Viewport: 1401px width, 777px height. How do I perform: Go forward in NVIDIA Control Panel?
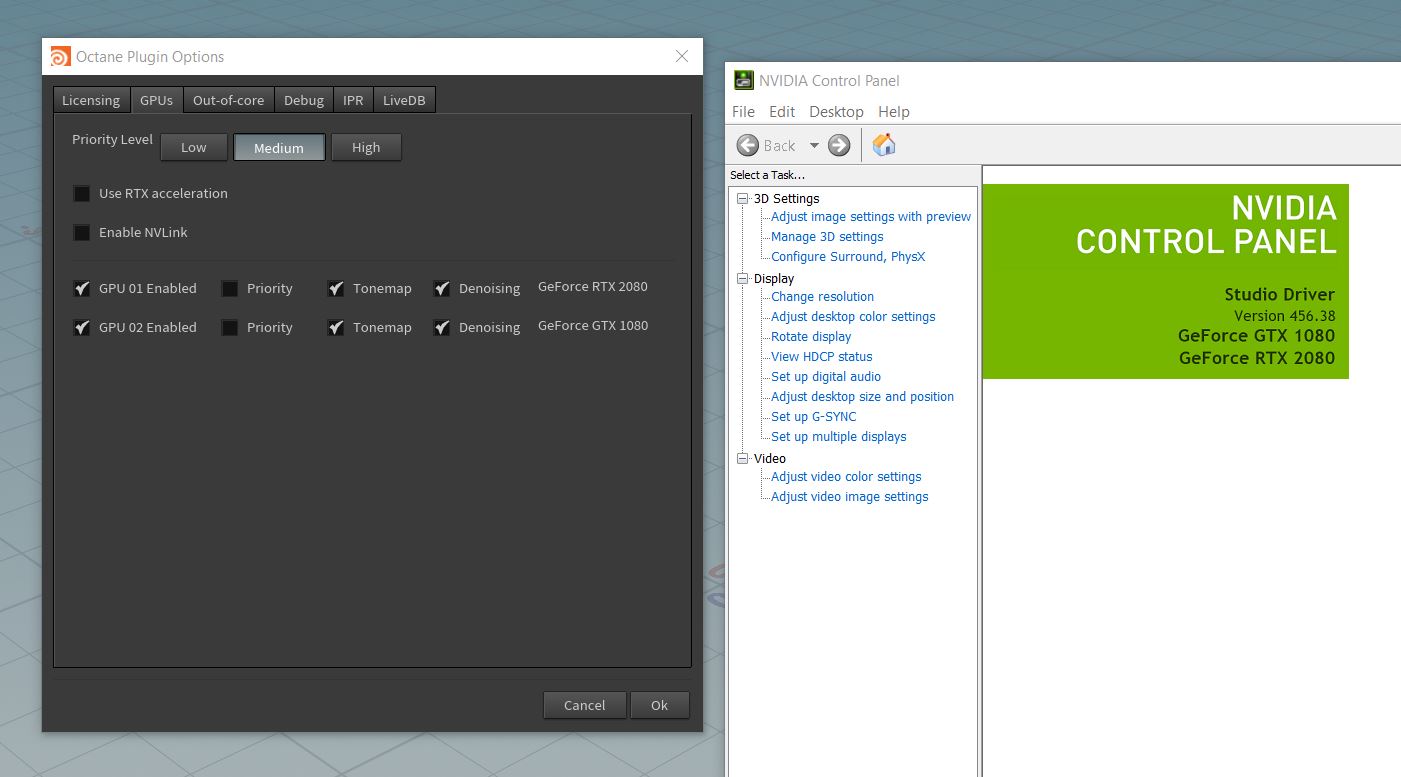(839, 145)
